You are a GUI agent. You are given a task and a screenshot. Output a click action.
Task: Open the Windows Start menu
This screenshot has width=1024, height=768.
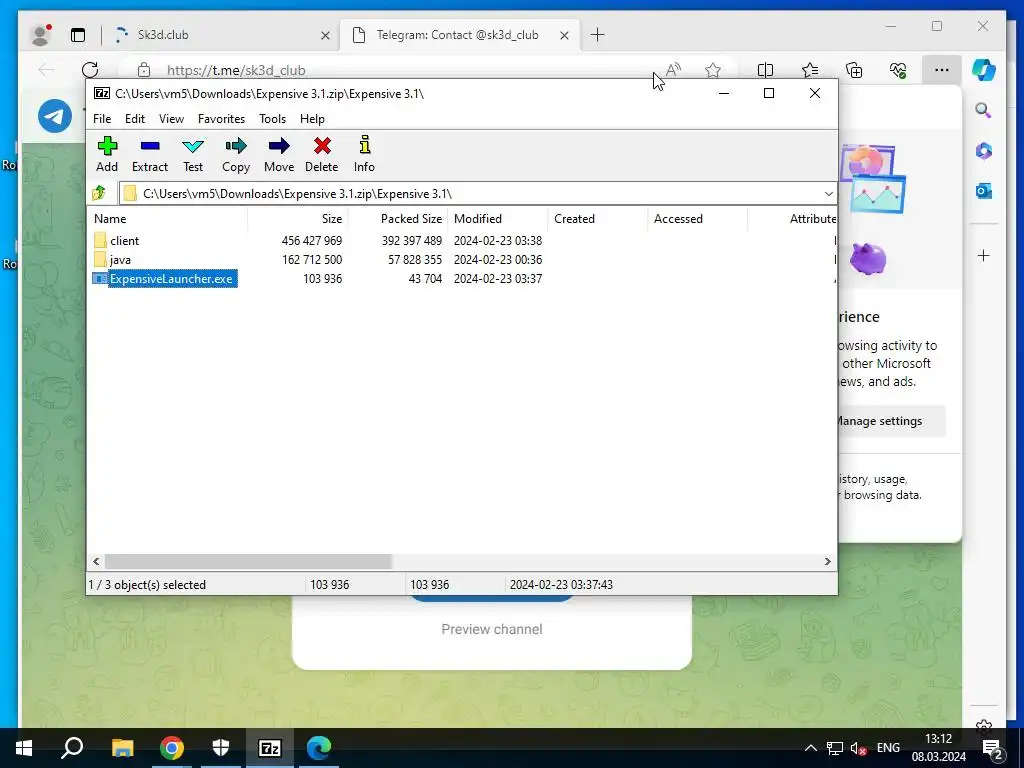click(x=24, y=748)
